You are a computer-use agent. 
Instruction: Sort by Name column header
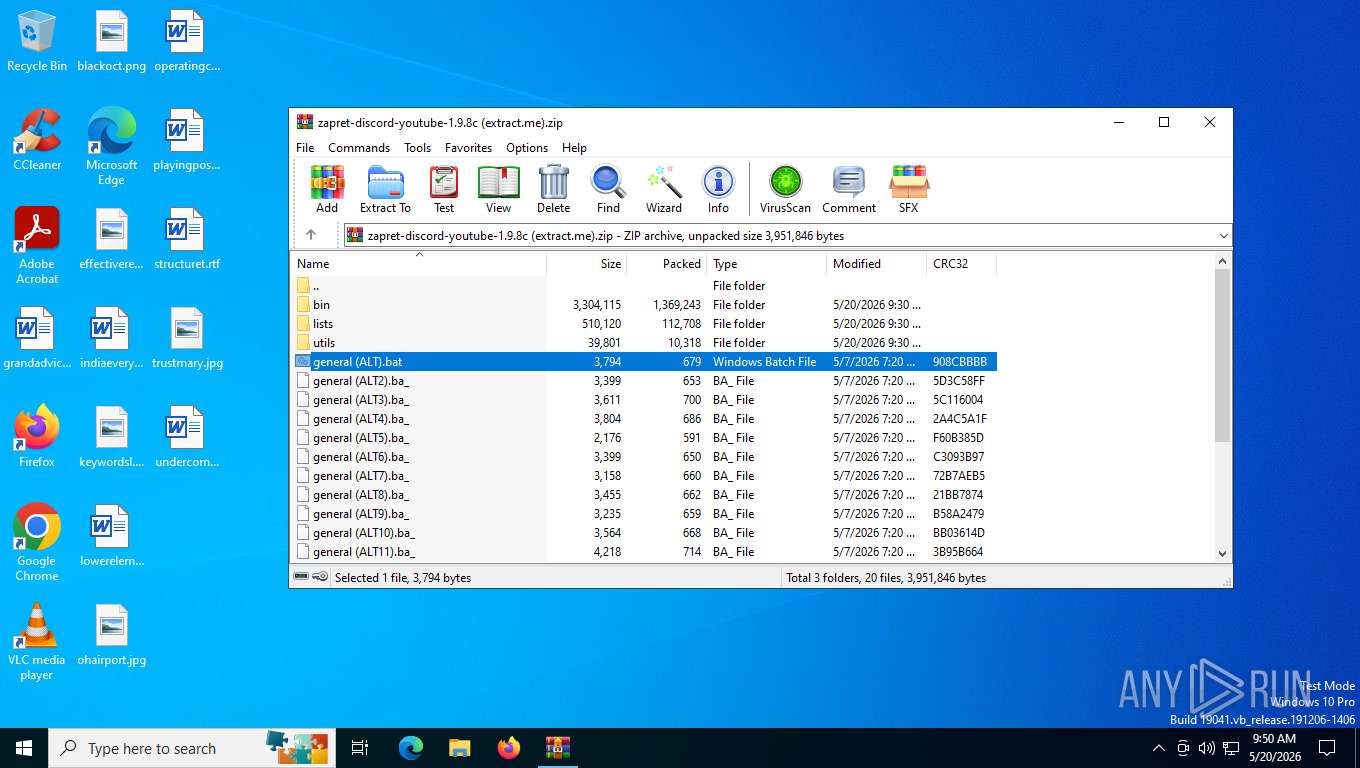point(419,264)
